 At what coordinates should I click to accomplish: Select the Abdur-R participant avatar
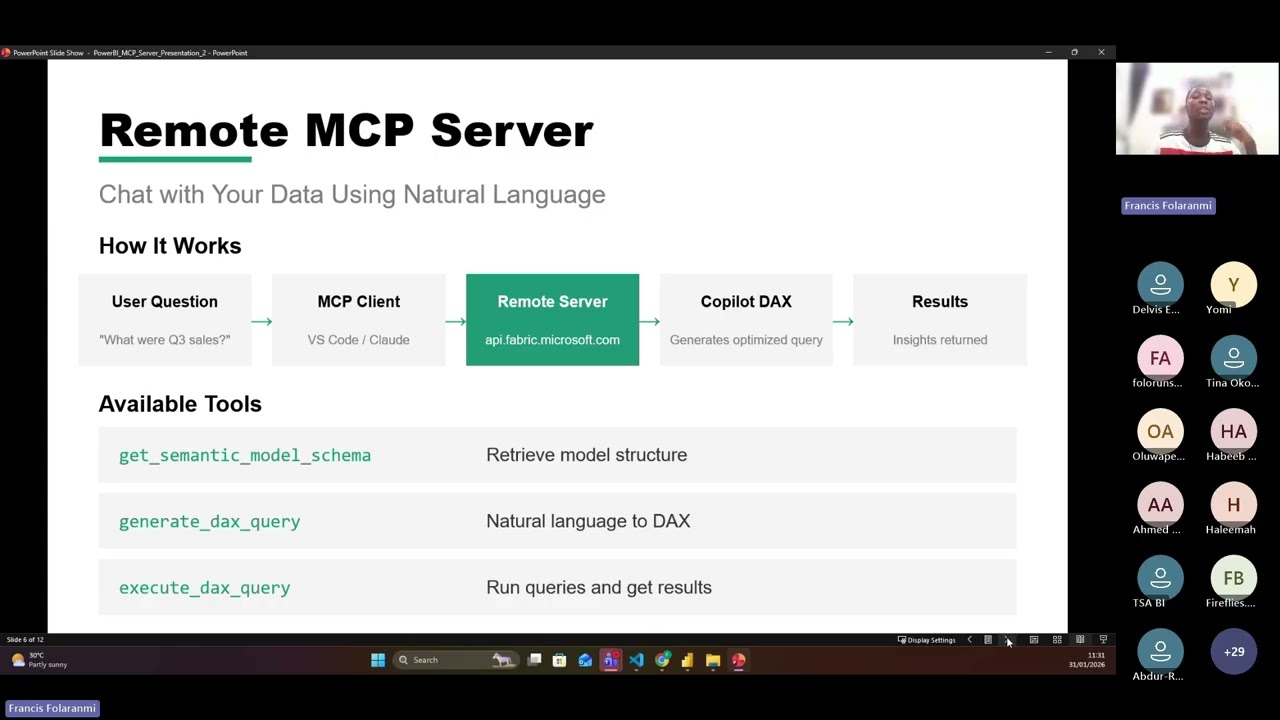click(1160, 652)
